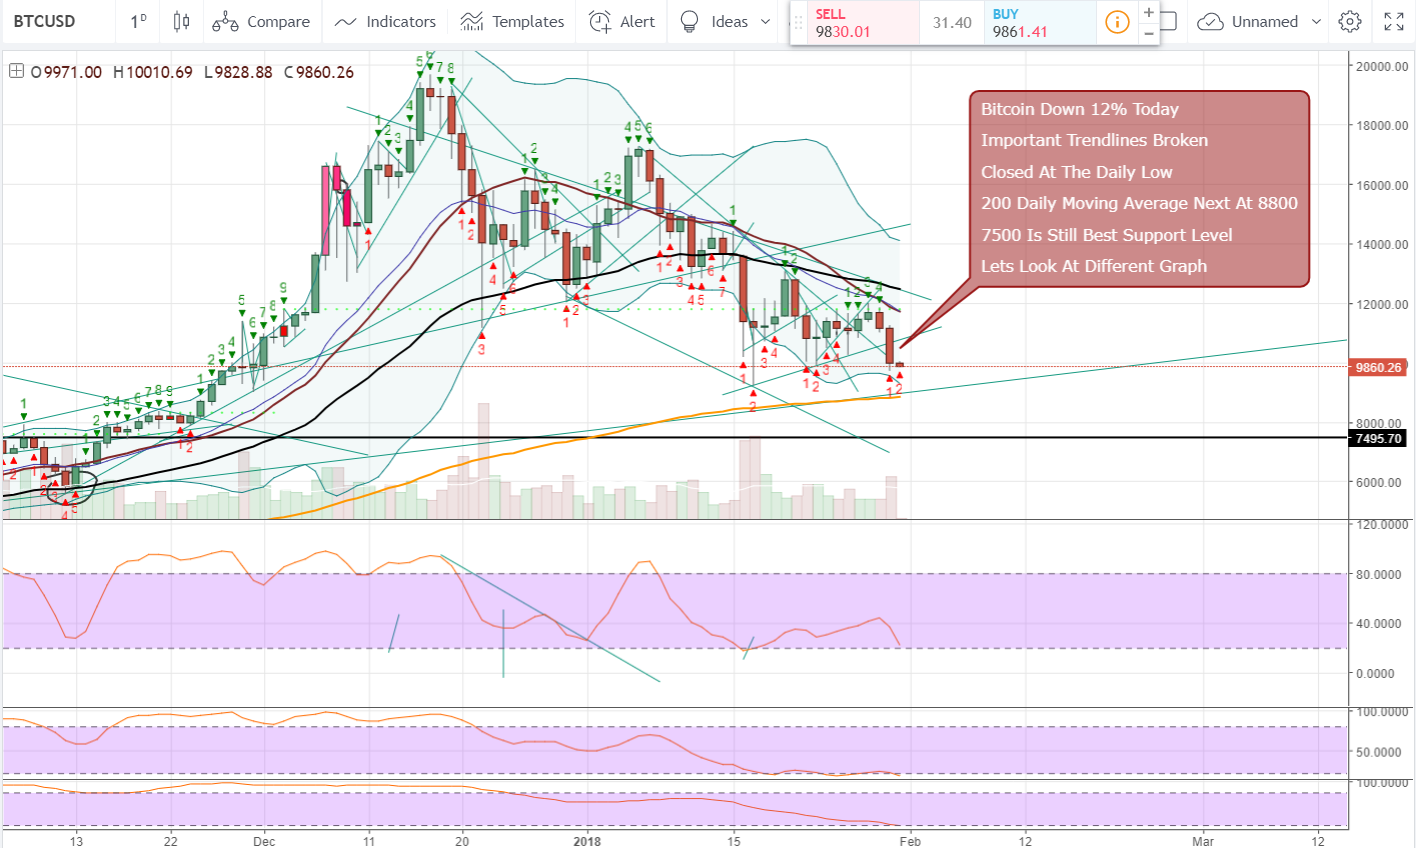Viewport: 1416px width, 848px height.
Task: Select the black 7495.70 price label
Action: (x=1378, y=438)
